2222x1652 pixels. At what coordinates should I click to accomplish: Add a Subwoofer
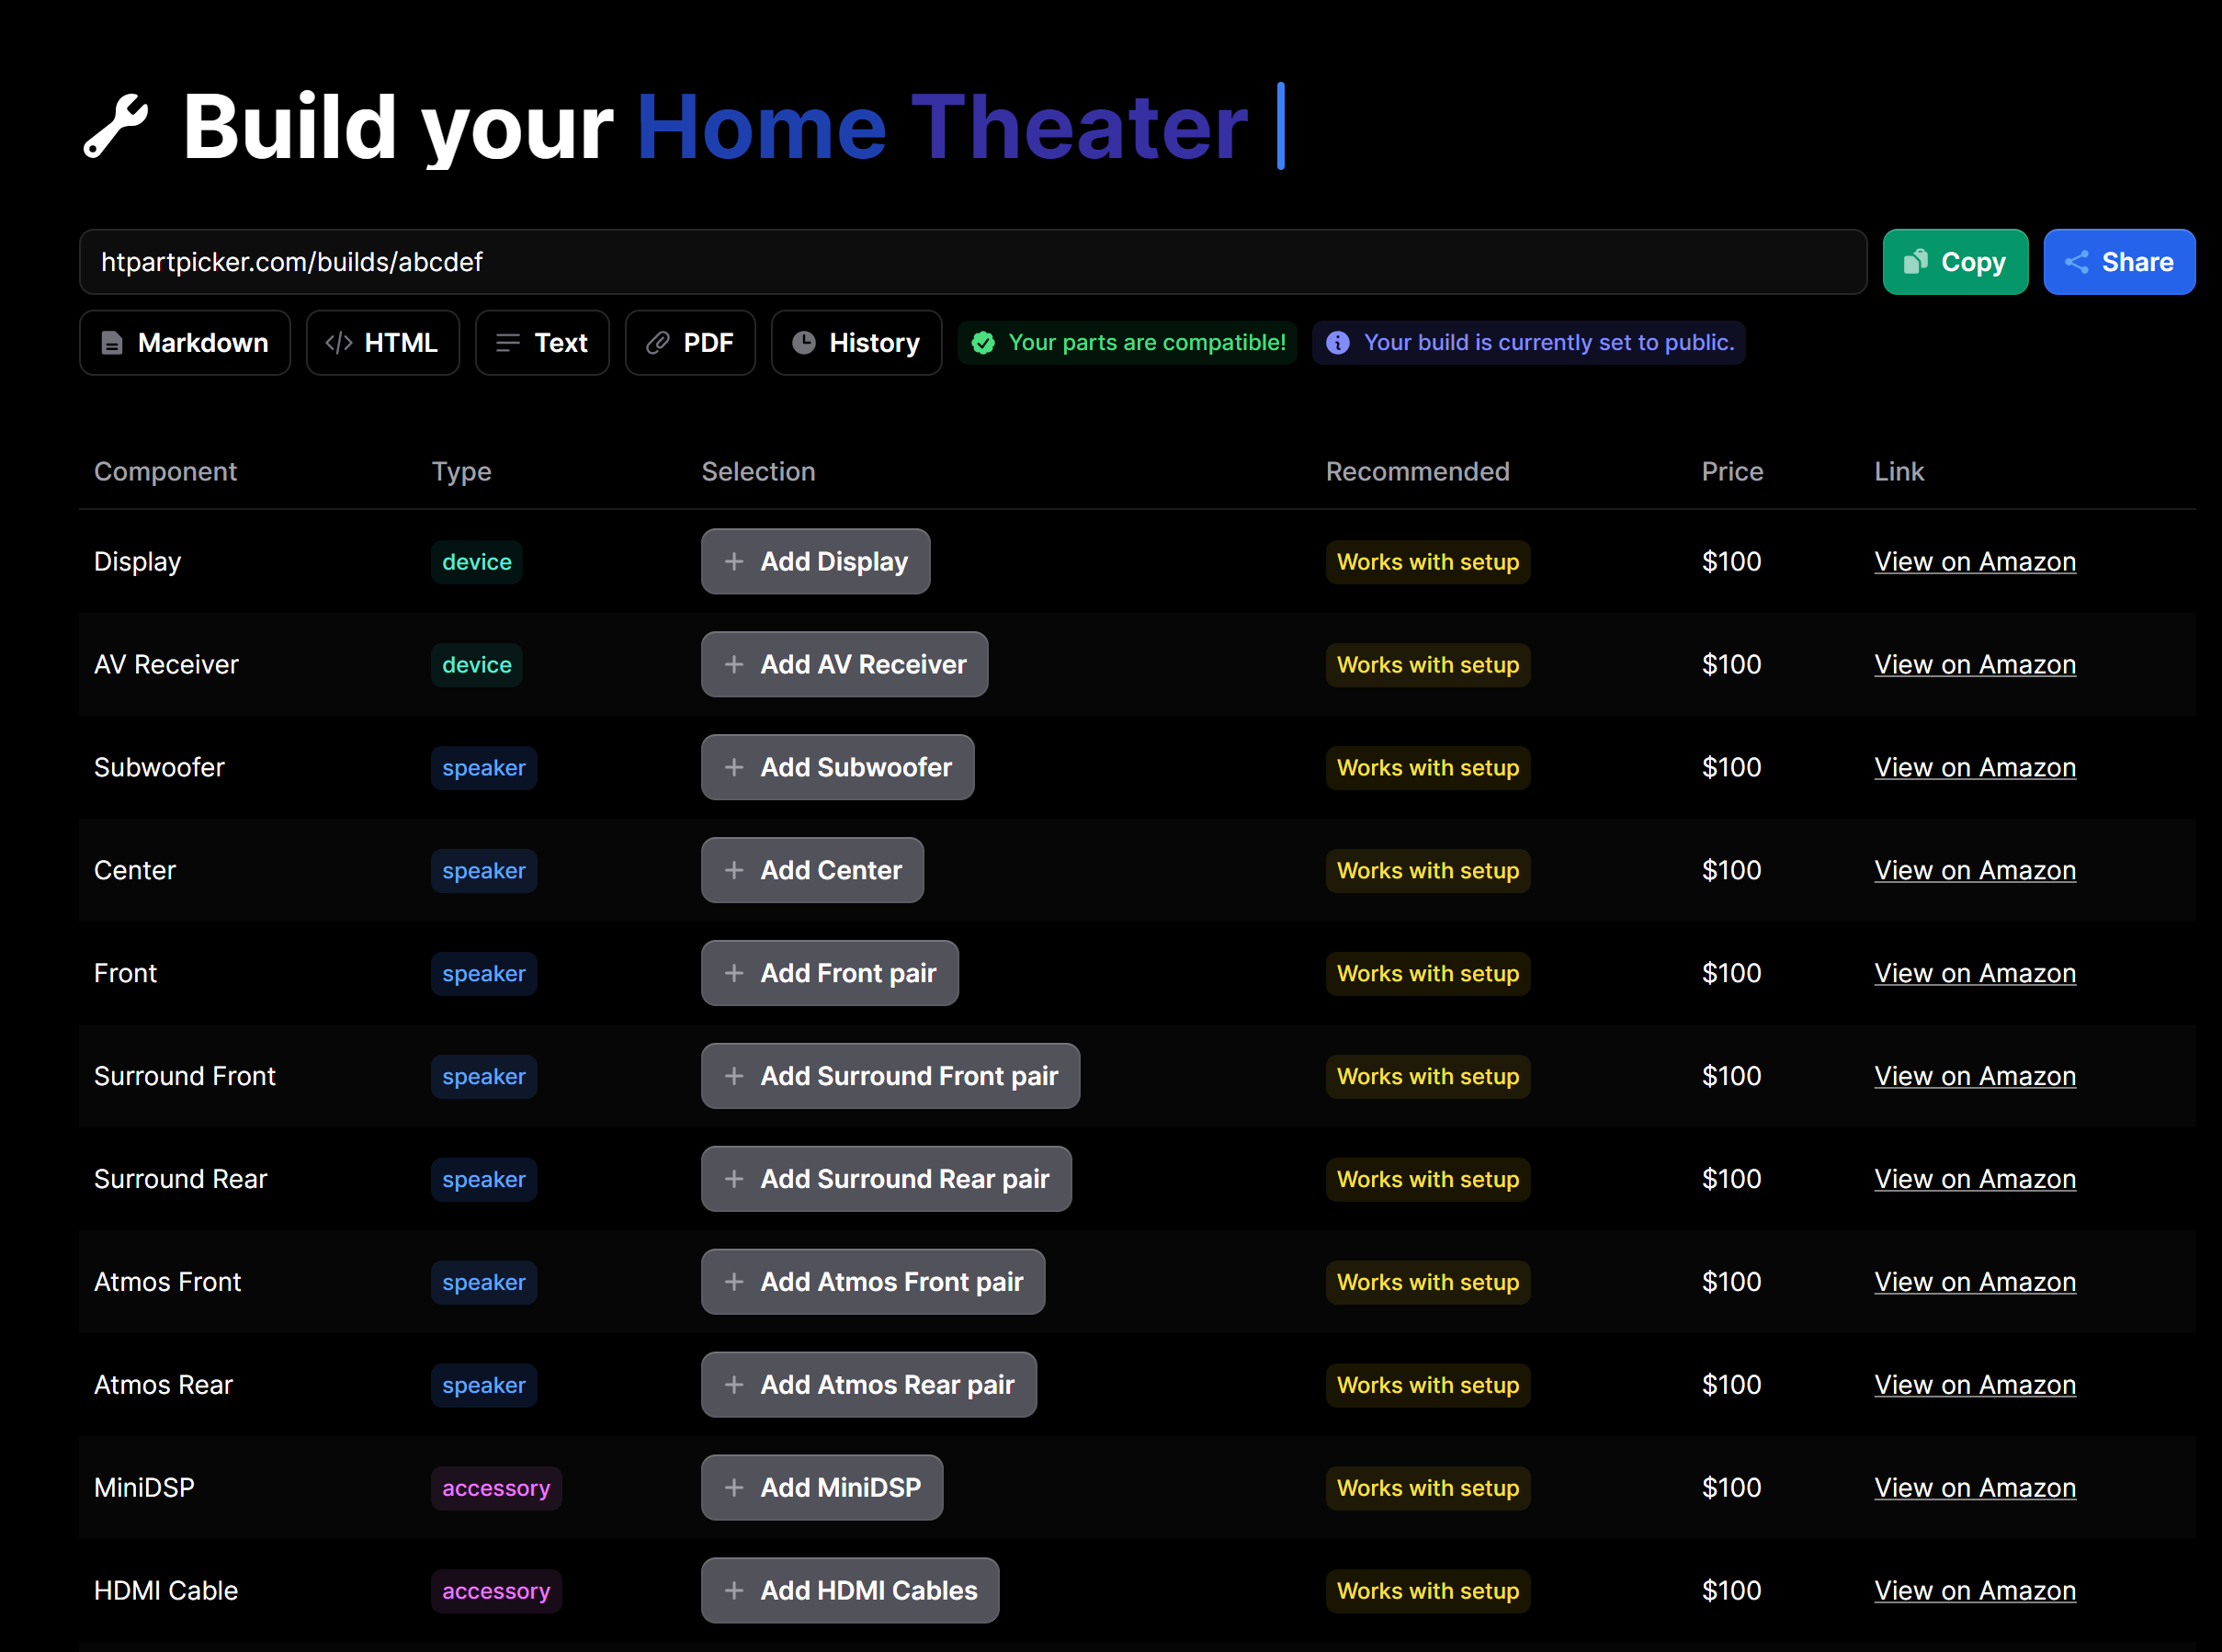[837, 768]
